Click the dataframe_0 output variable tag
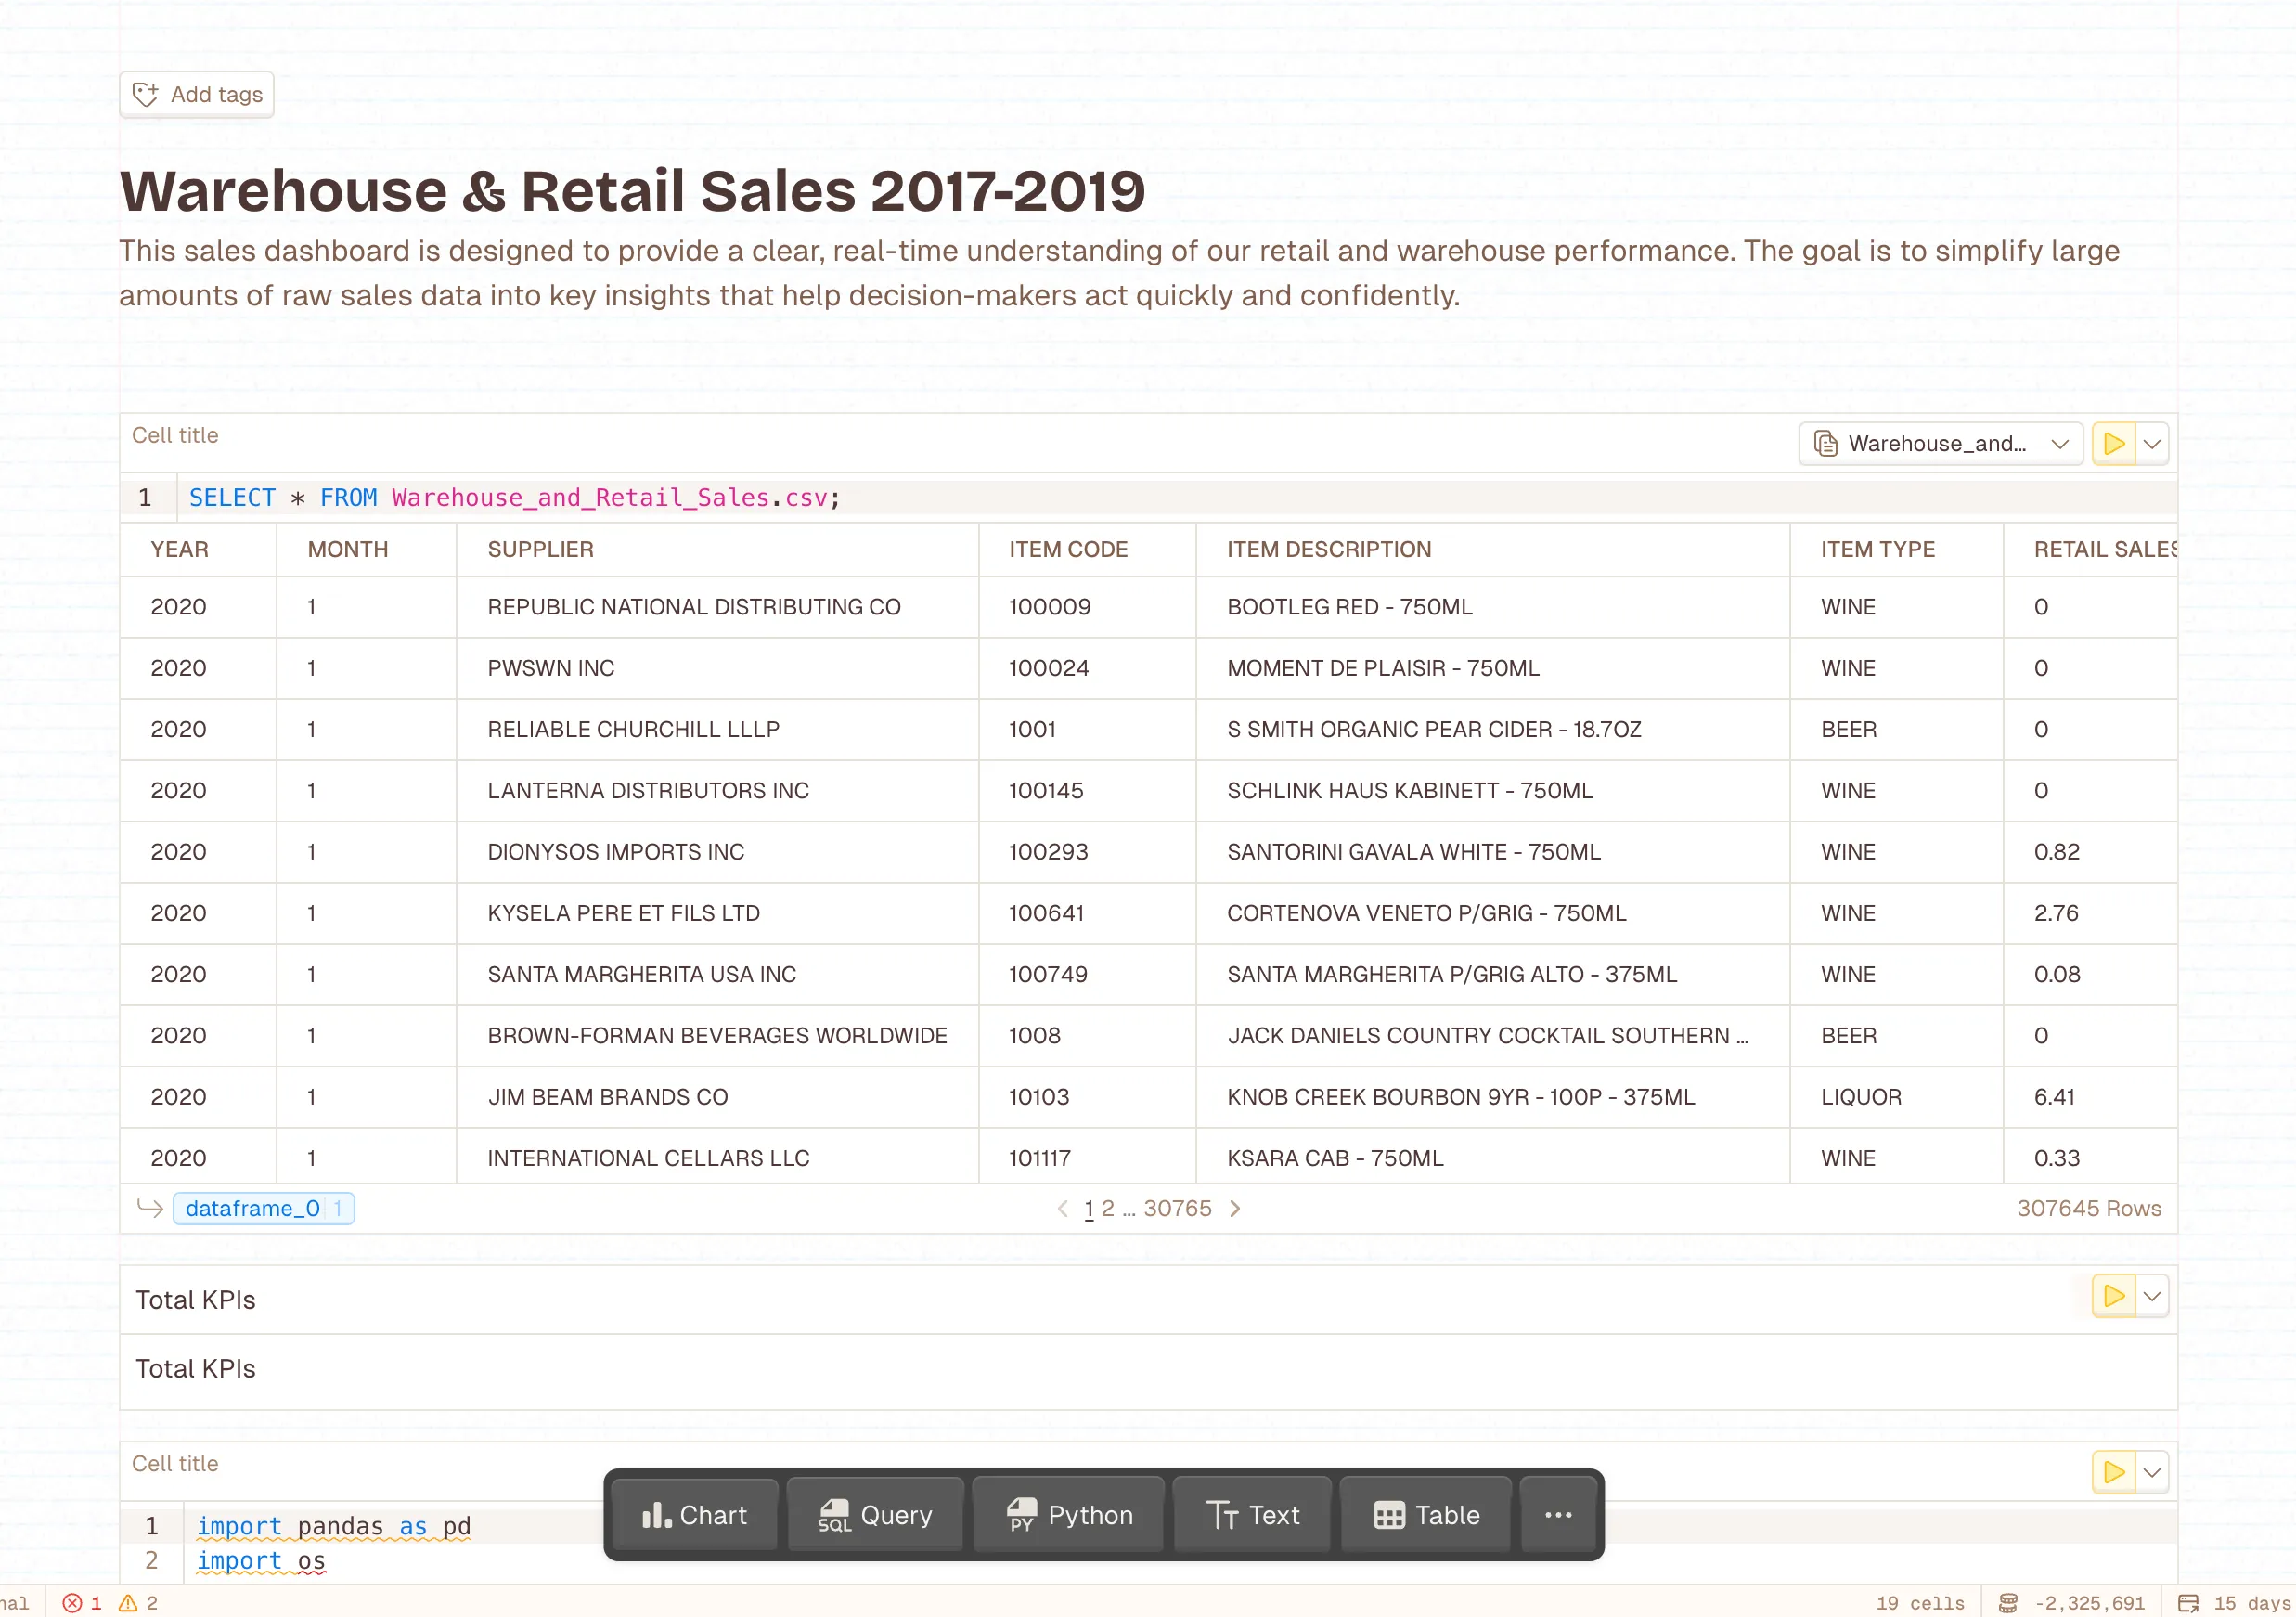Viewport: 2296px width, 1617px height. pos(253,1208)
